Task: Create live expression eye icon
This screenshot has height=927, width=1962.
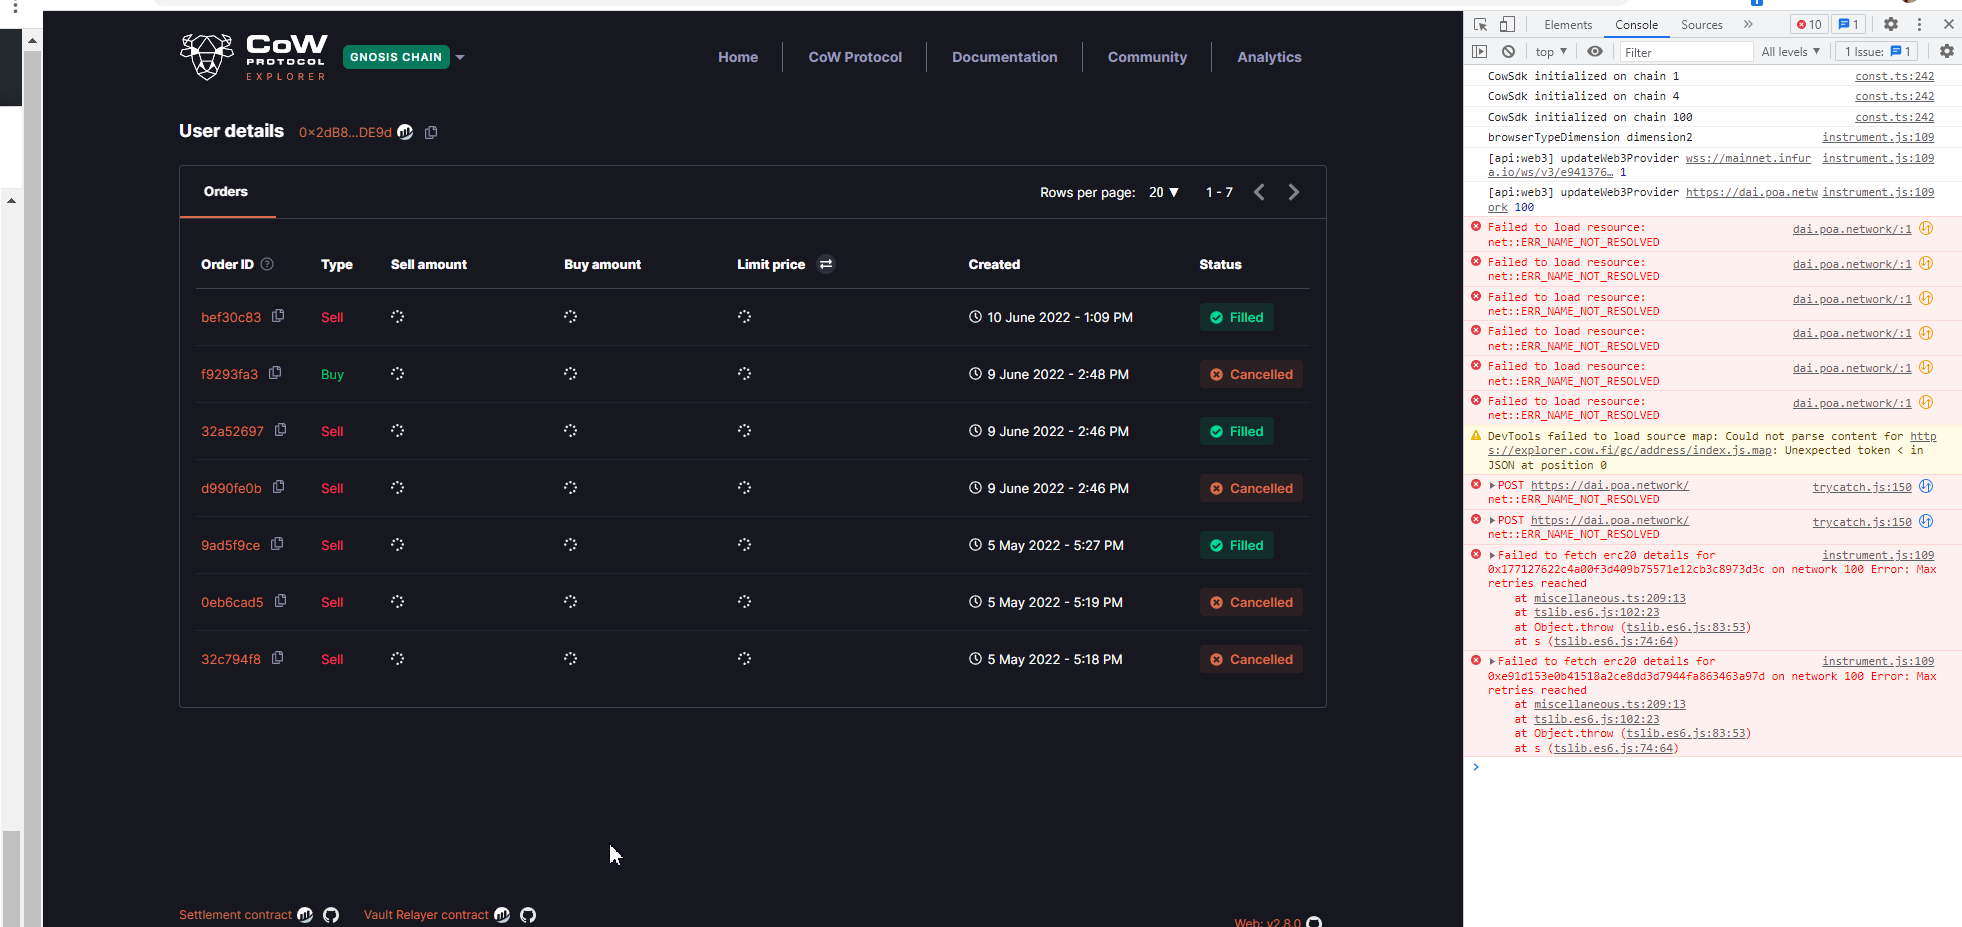Action: (1595, 51)
